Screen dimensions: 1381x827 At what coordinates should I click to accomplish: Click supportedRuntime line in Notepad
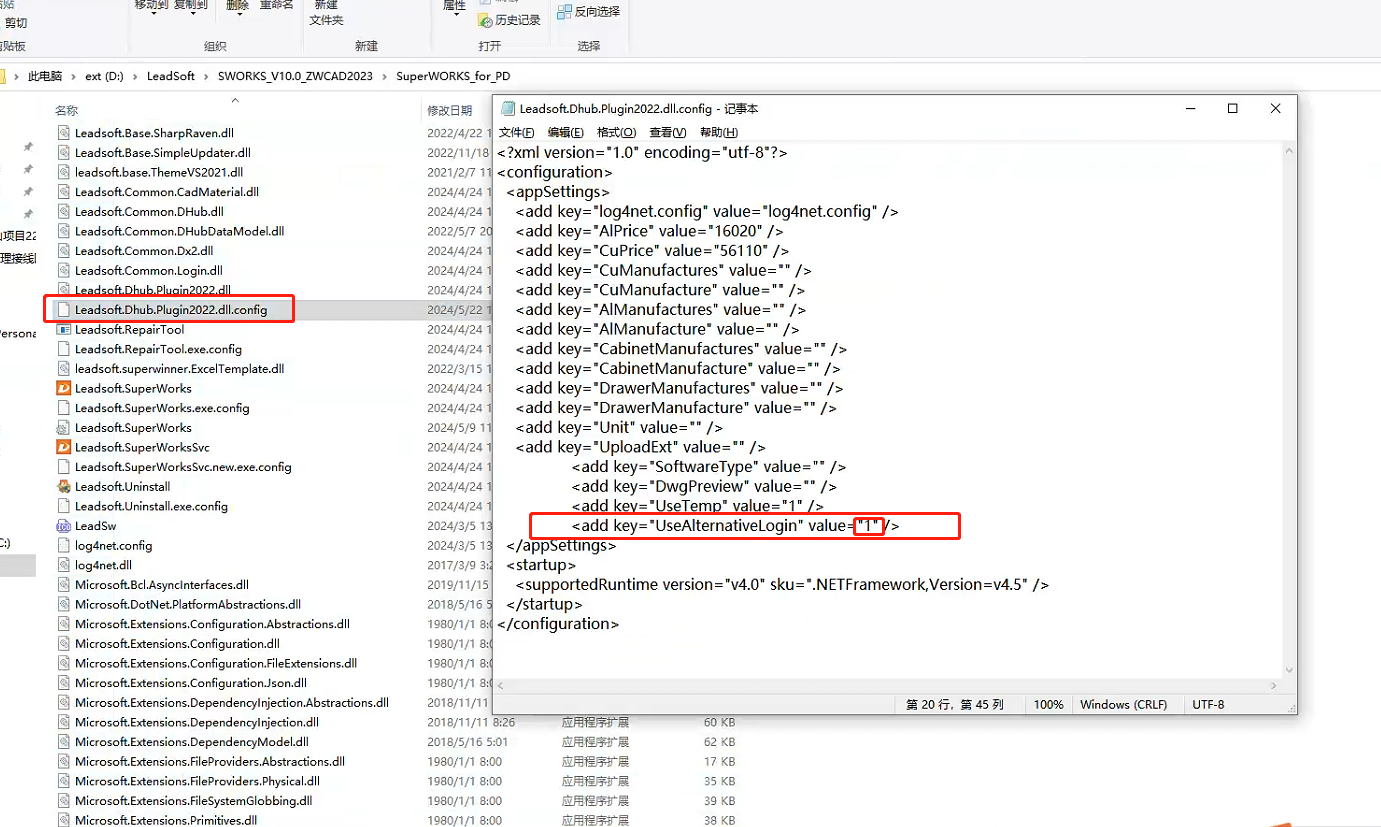(782, 585)
